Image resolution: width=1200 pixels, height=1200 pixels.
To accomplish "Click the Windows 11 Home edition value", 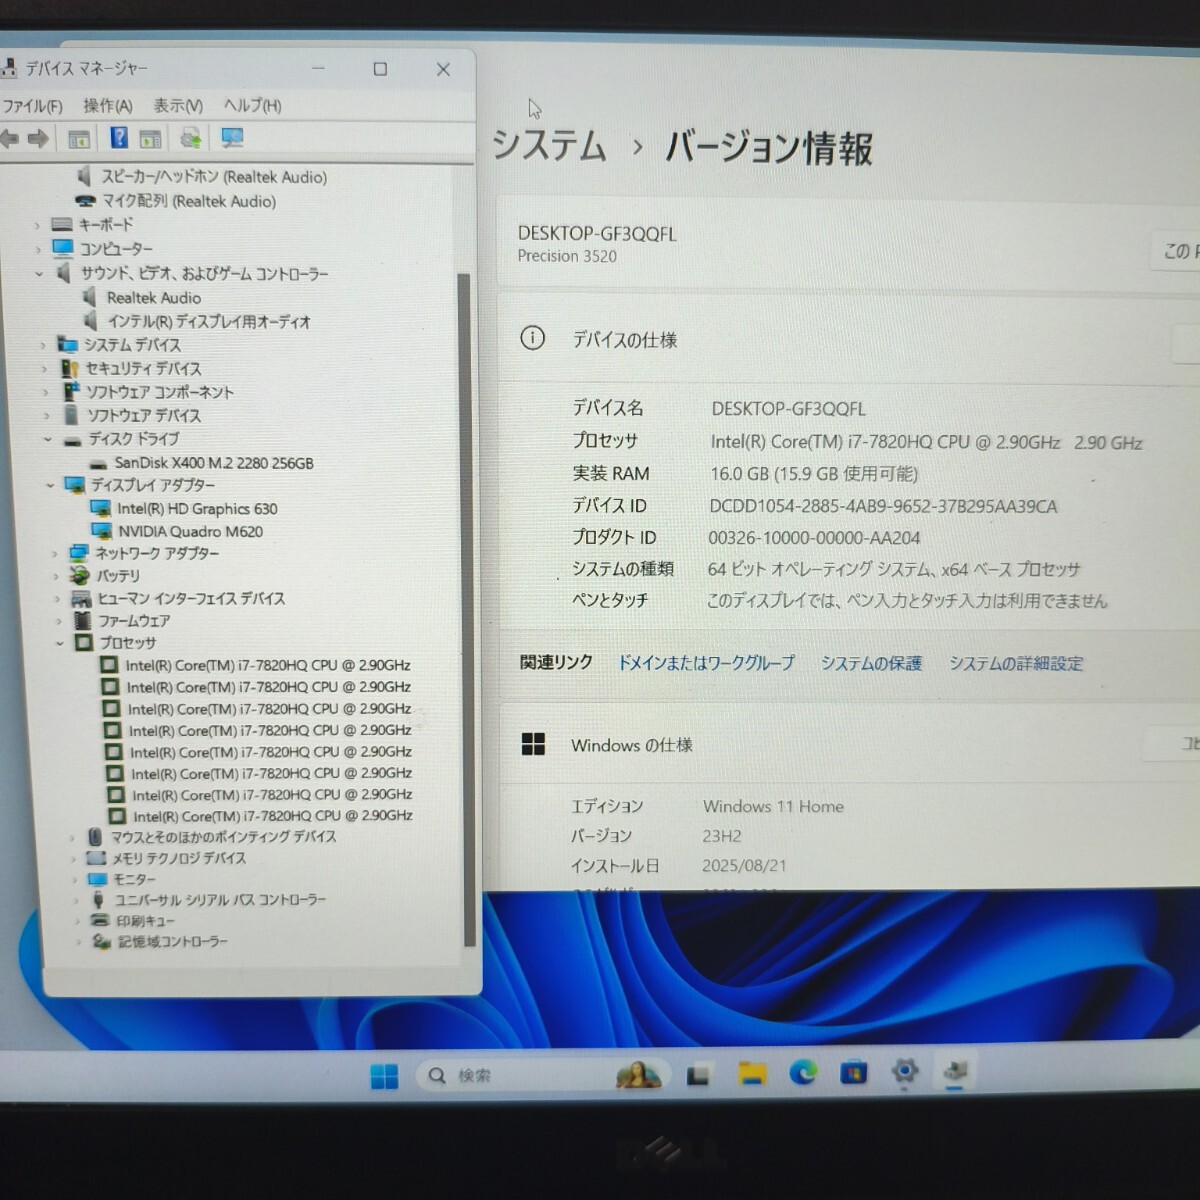I will [x=773, y=807].
